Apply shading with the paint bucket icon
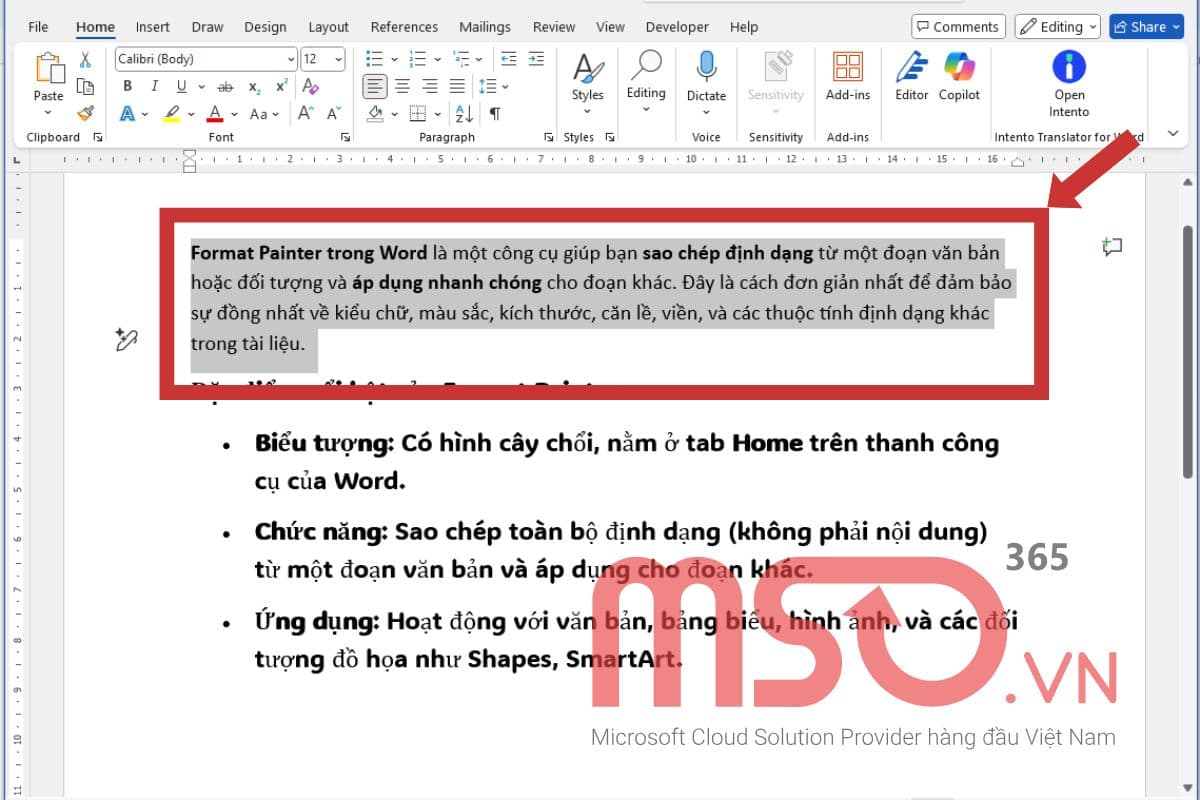Image resolution: width=1200 pixels, height=800 pixels. (376, 113)
